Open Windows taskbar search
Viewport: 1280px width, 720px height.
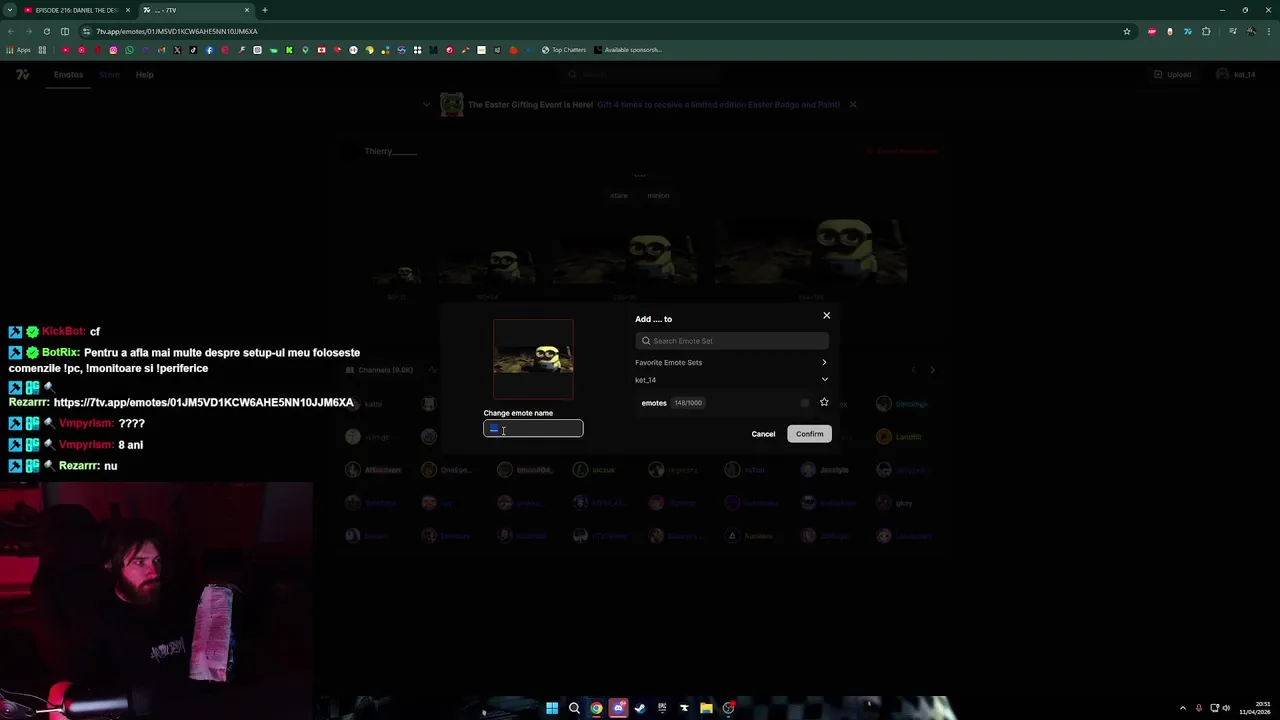[574, 708]
